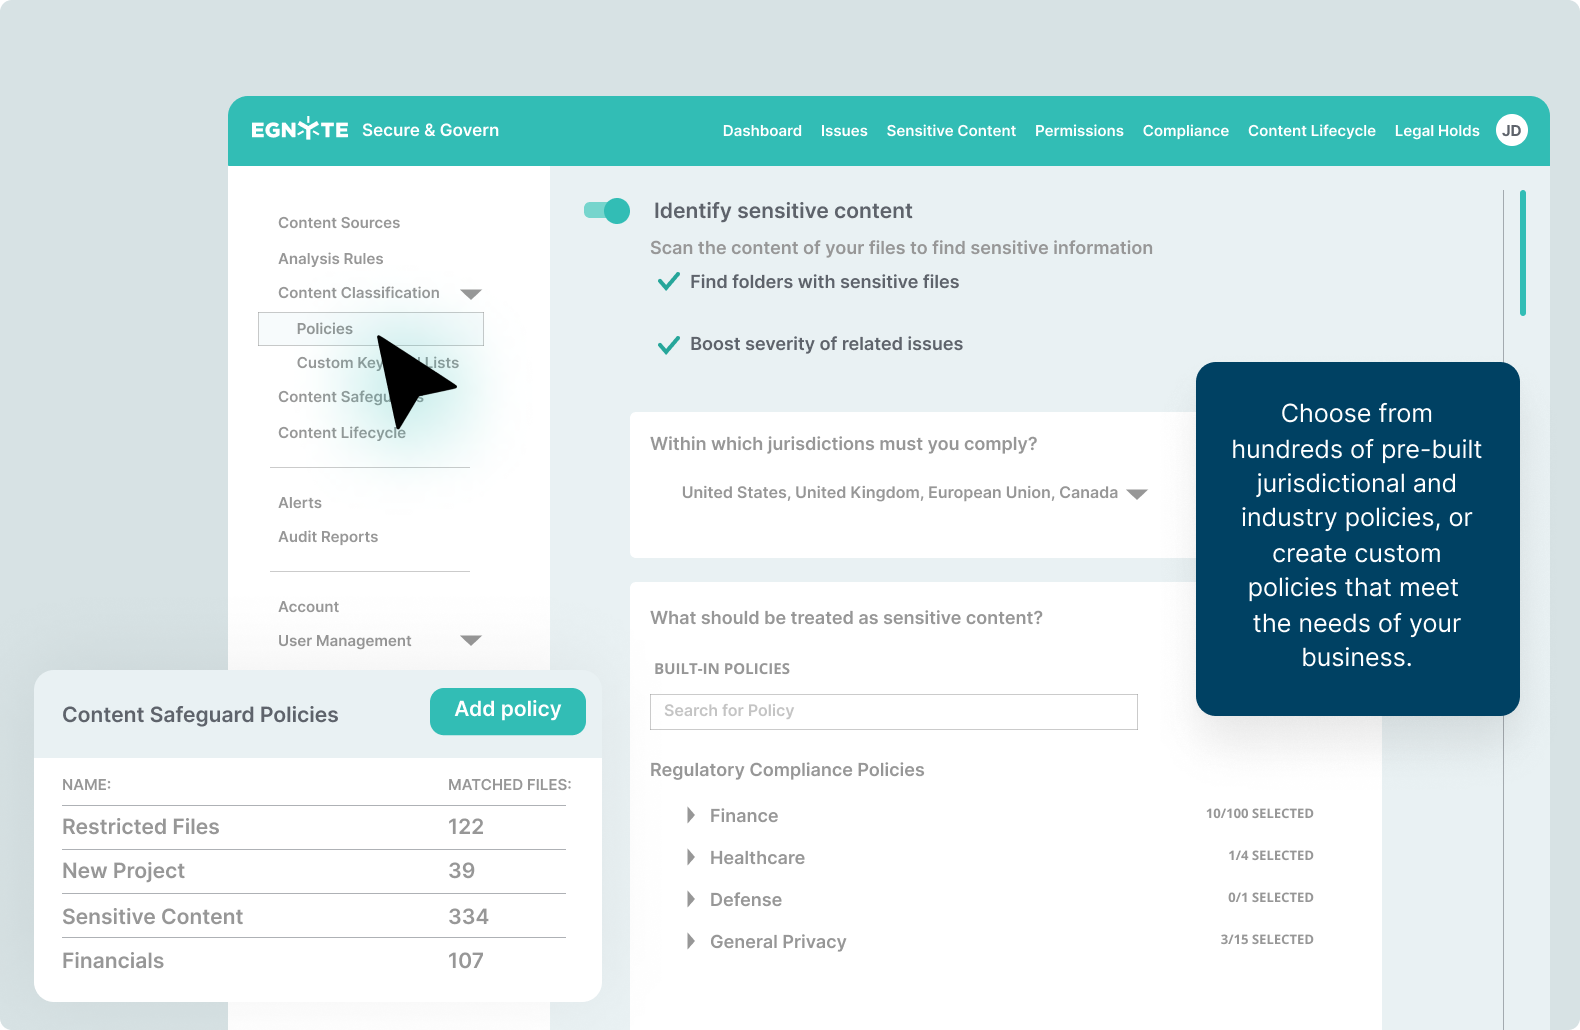Screen dimensions: 1580x1030
Task: Expand the Healthcare policy group
Action: (x=691, y=858)
